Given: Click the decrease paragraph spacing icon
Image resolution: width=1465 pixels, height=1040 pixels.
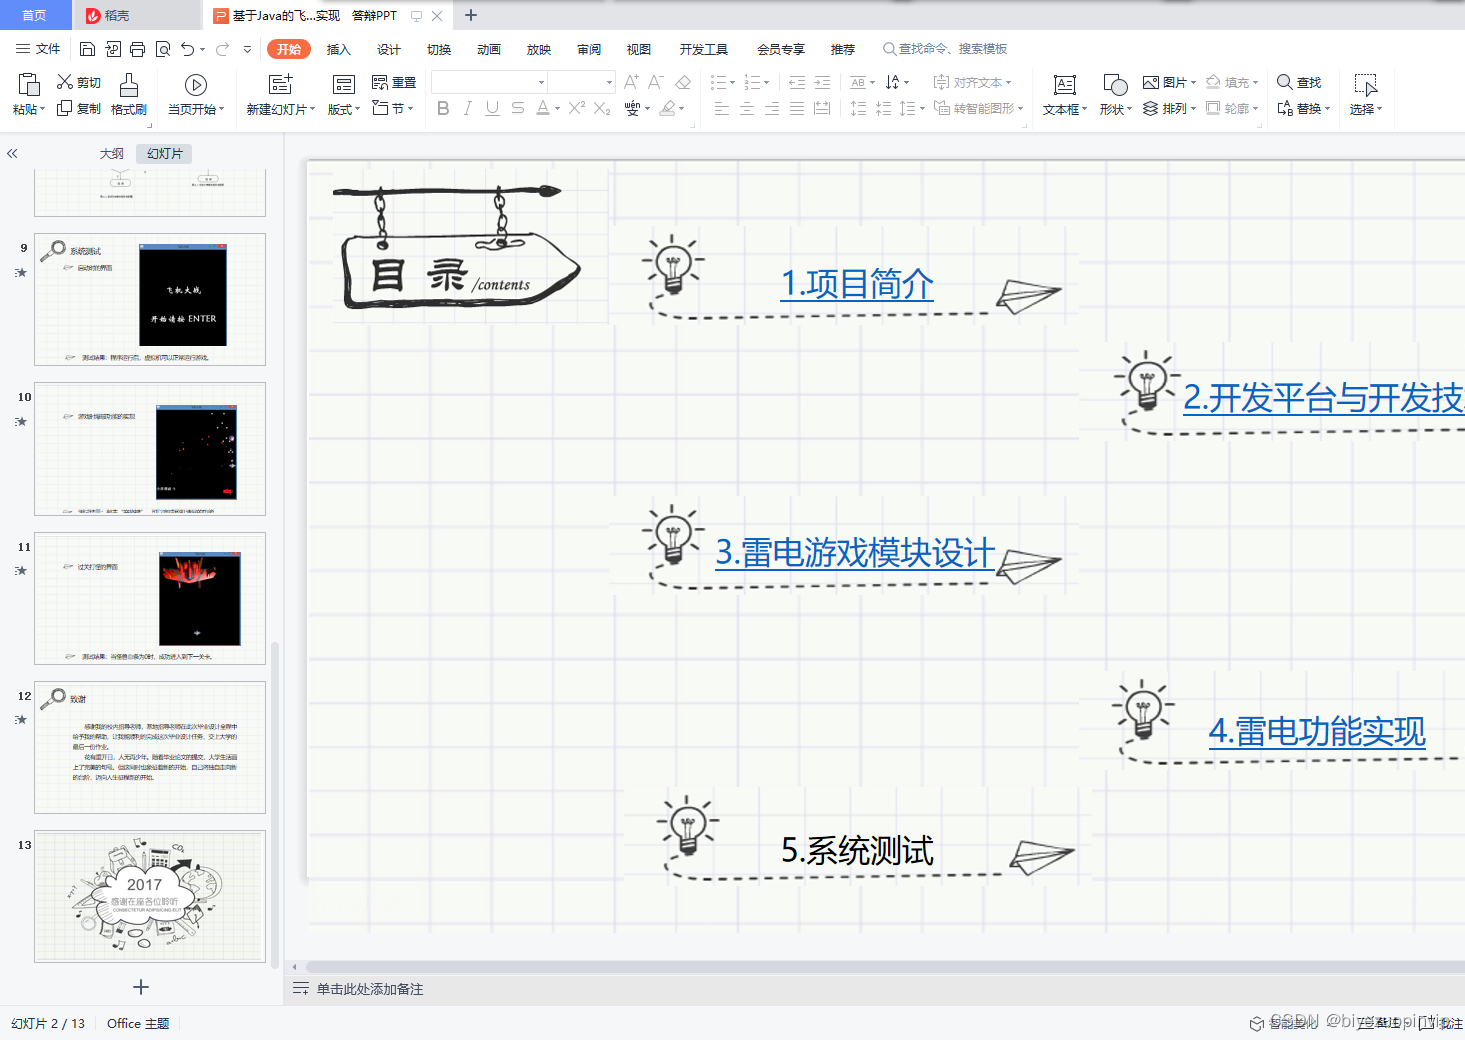Looking at the screenshot, I should coord(883,108).
